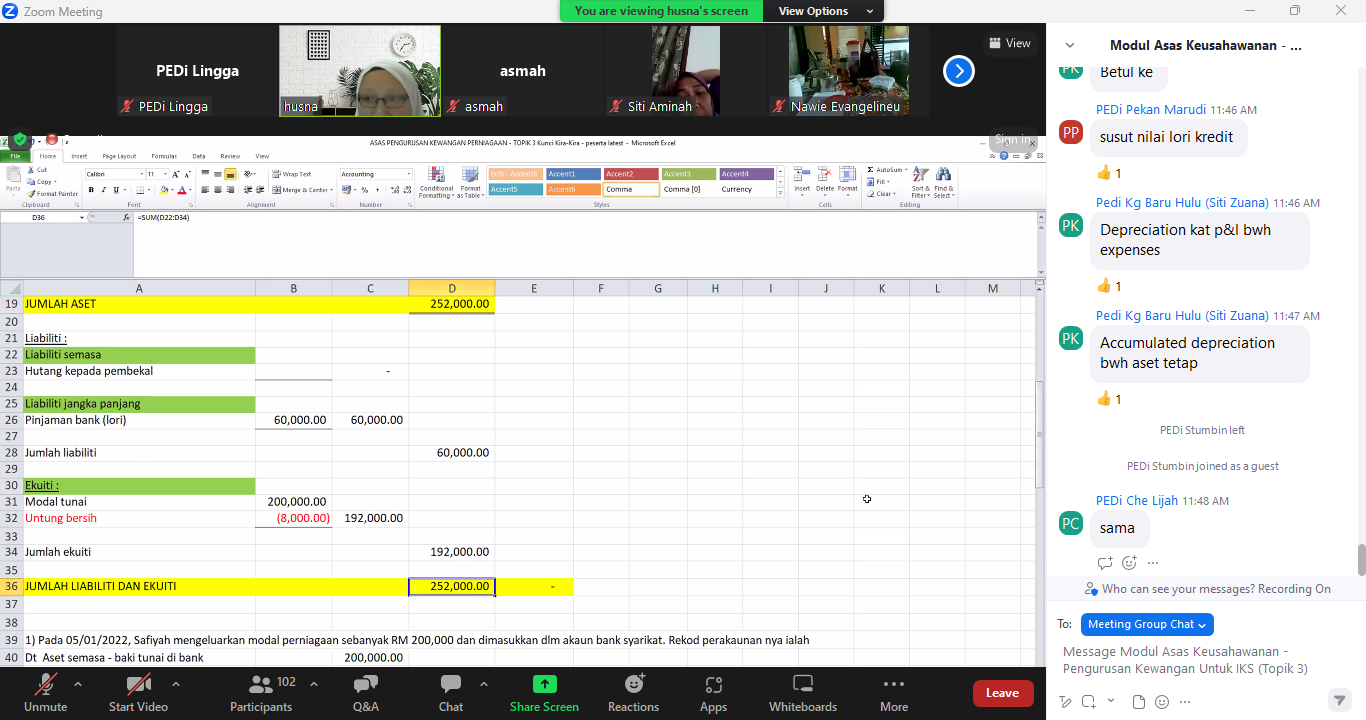1366x720 pixels.
Task: Start Video from the meeting toolbar
Action: [x=138, y=692]
